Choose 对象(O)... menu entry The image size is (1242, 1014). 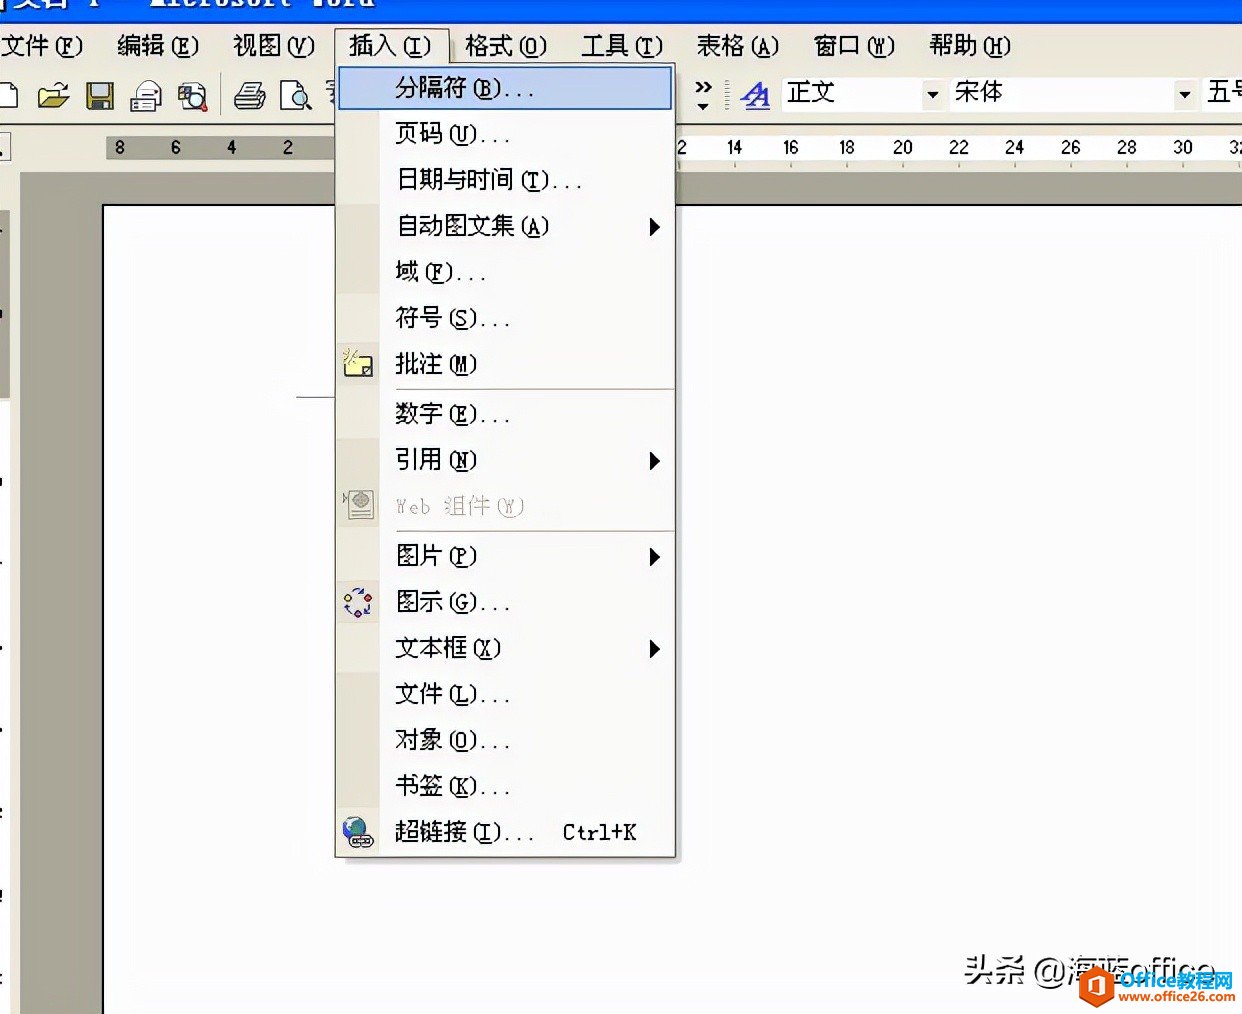click(505, 740)
